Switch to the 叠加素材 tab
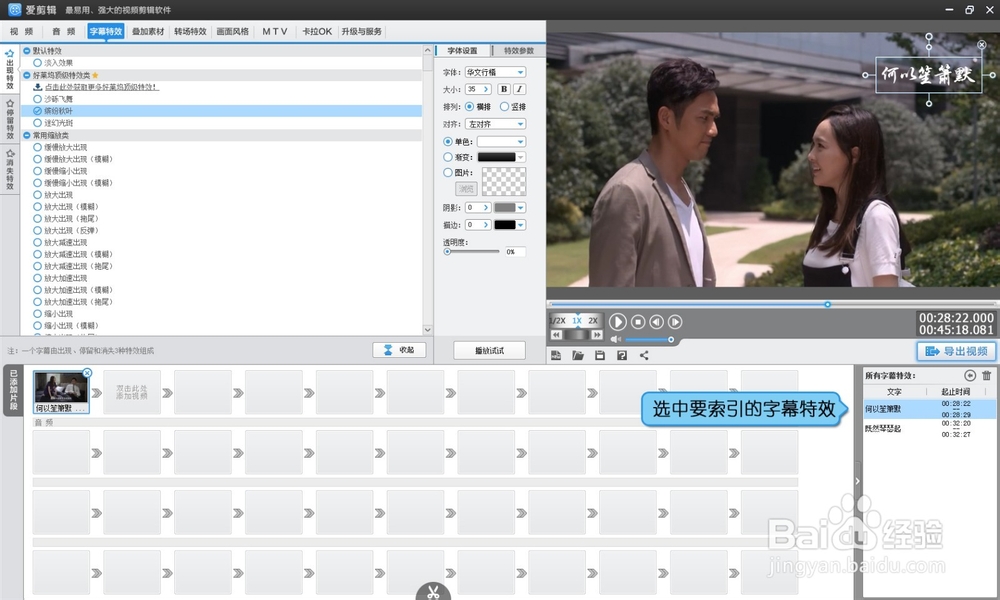1000x600 pixels. coord(148,31)
